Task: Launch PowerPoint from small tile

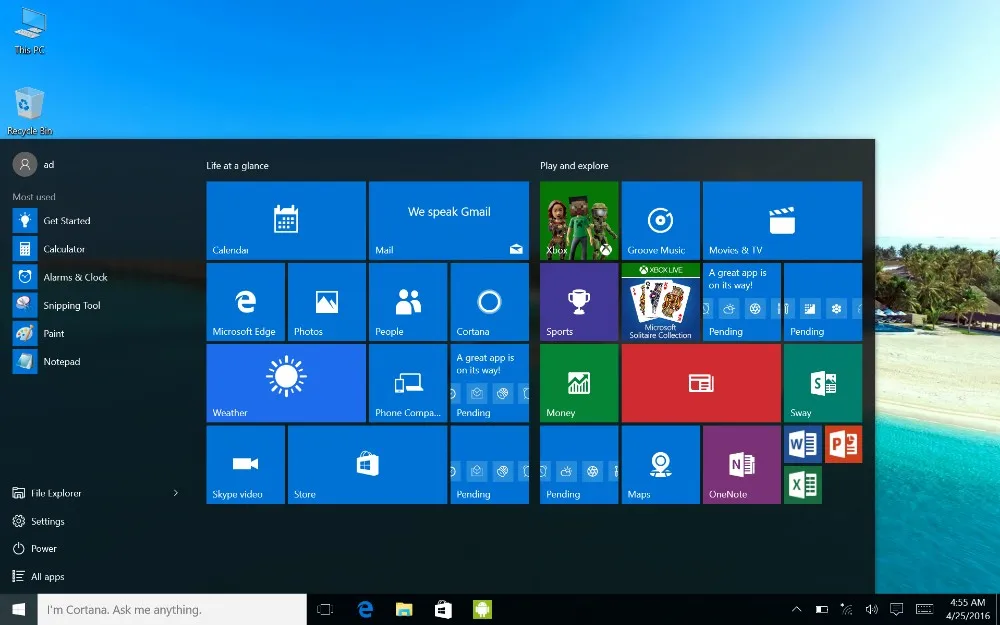Action: 844,444
